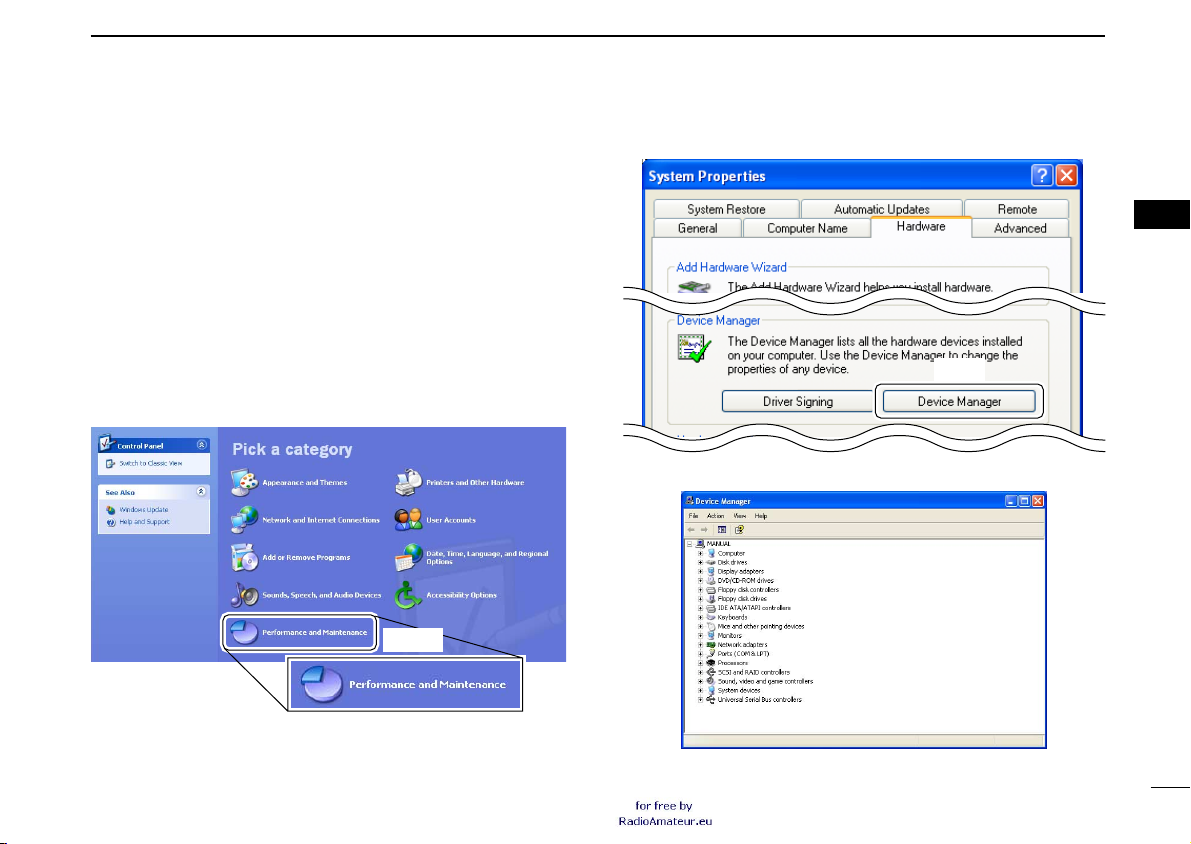Expand the Display adapters node
Screen dimensions: 1191x844
click(700, 571)
